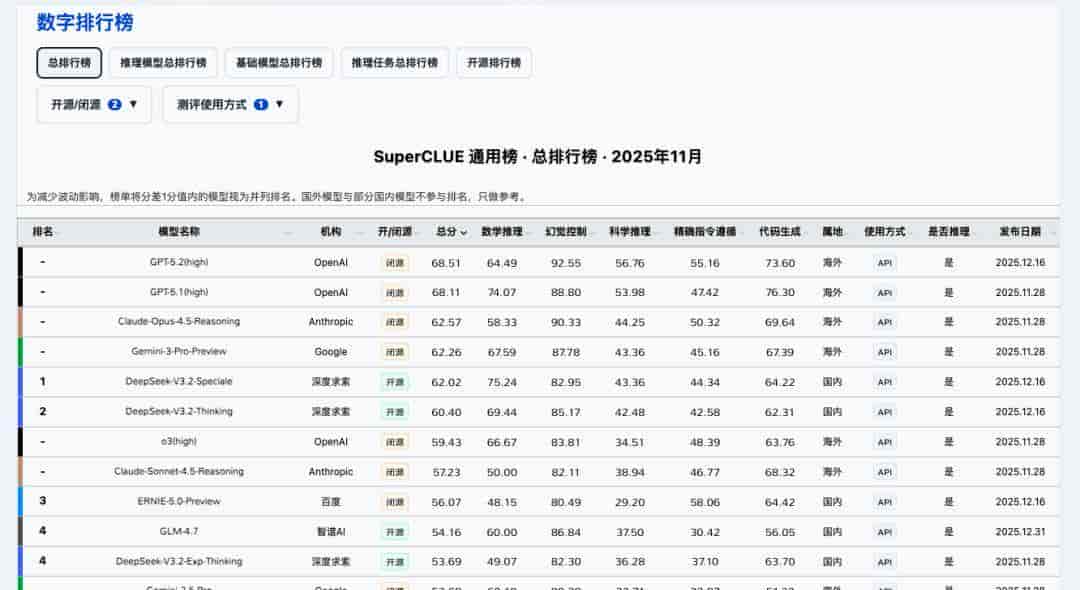The image size is (1080, 590).
Task: Sort by the 使用方式 column header
Action: pos(885,232)
